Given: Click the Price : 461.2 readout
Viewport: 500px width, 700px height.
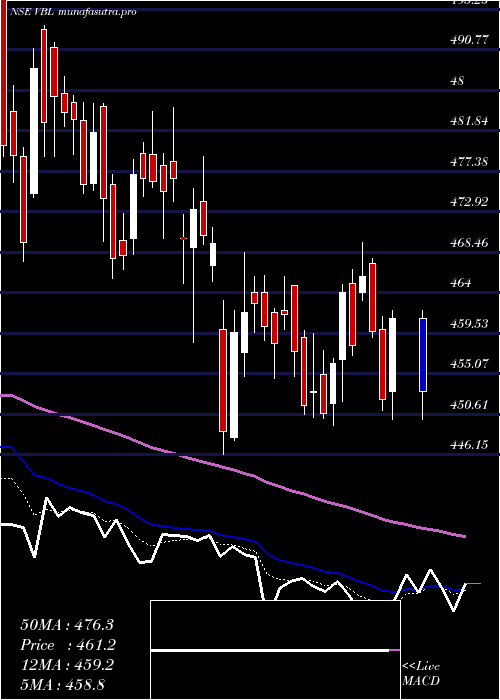Looking at the screenshot, I should [x=68, y=645].
